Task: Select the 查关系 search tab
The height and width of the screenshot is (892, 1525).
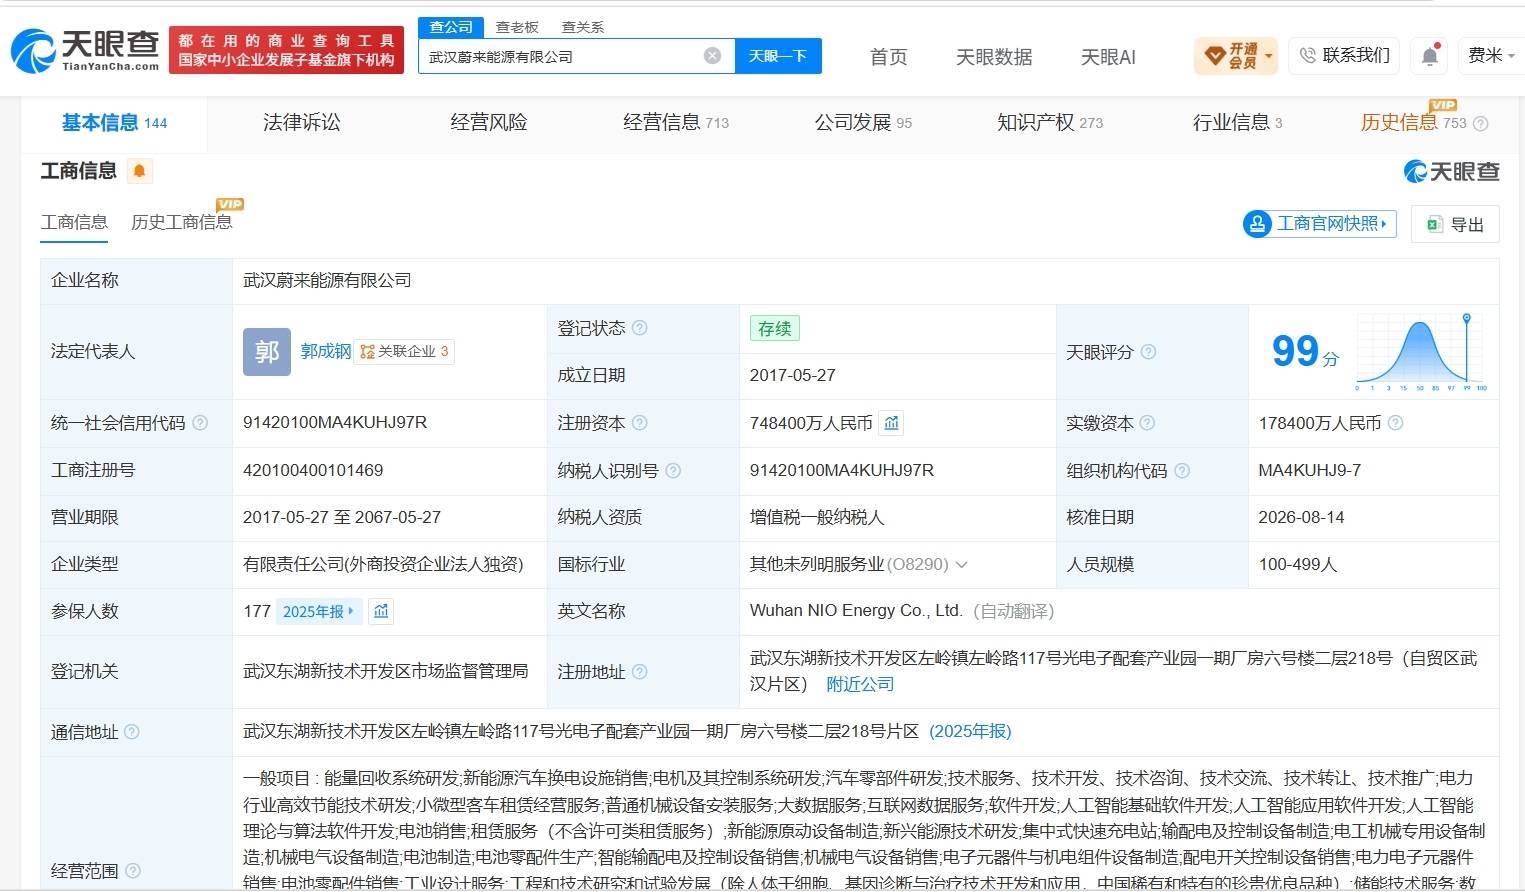Action: tap(583, 27)
